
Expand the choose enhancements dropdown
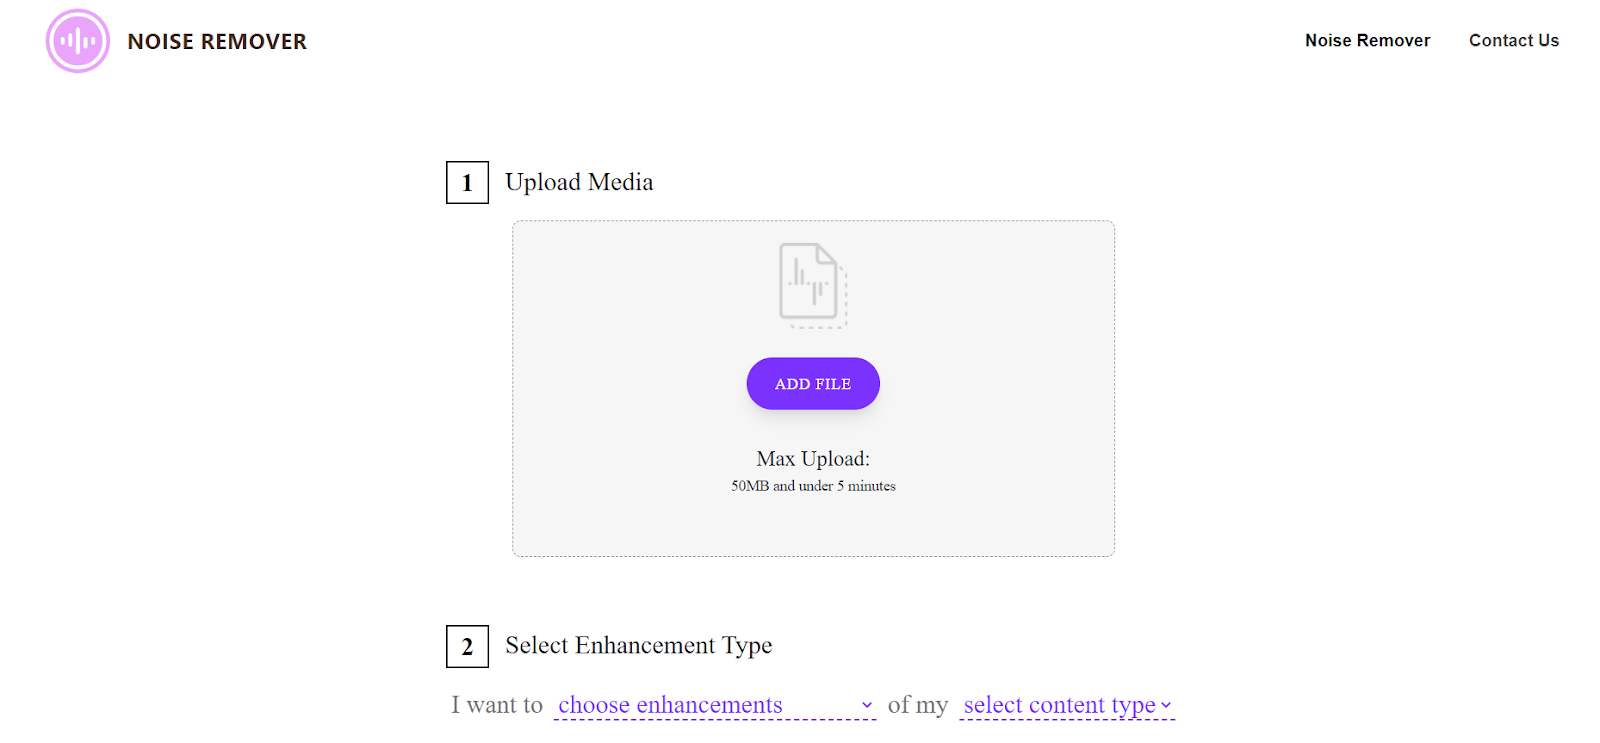(x=715, y=705)
